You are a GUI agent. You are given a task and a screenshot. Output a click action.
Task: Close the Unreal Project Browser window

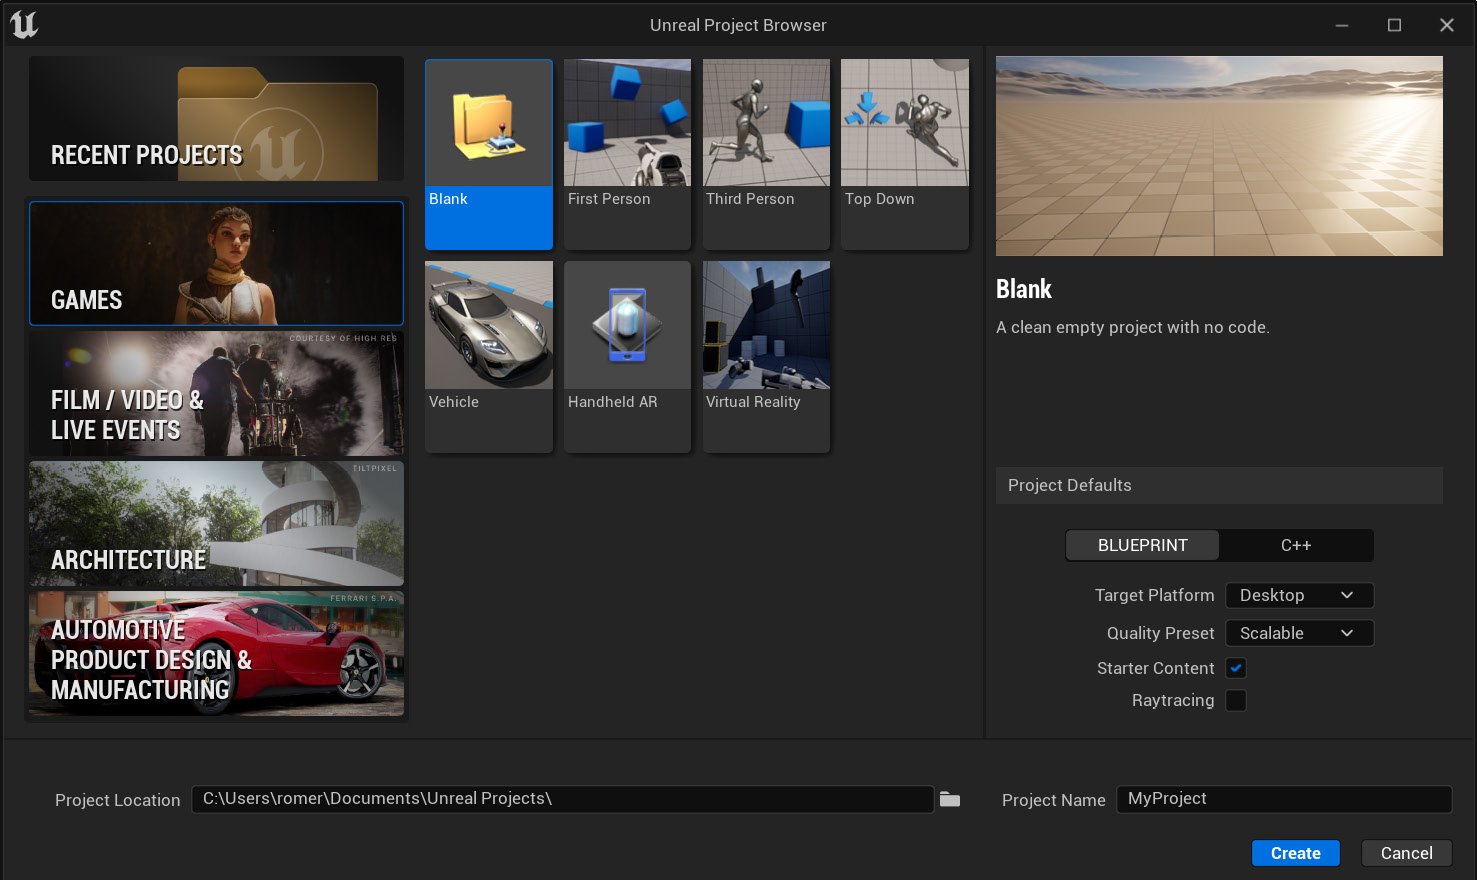(x=1446, y=25)
